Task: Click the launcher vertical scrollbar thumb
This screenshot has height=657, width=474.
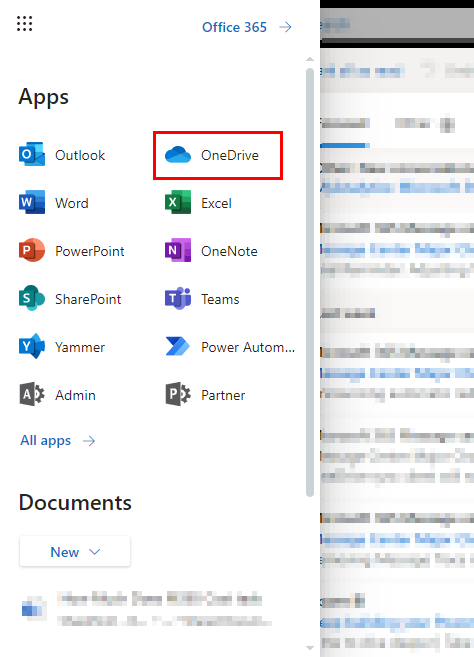Action: [310, 282]
